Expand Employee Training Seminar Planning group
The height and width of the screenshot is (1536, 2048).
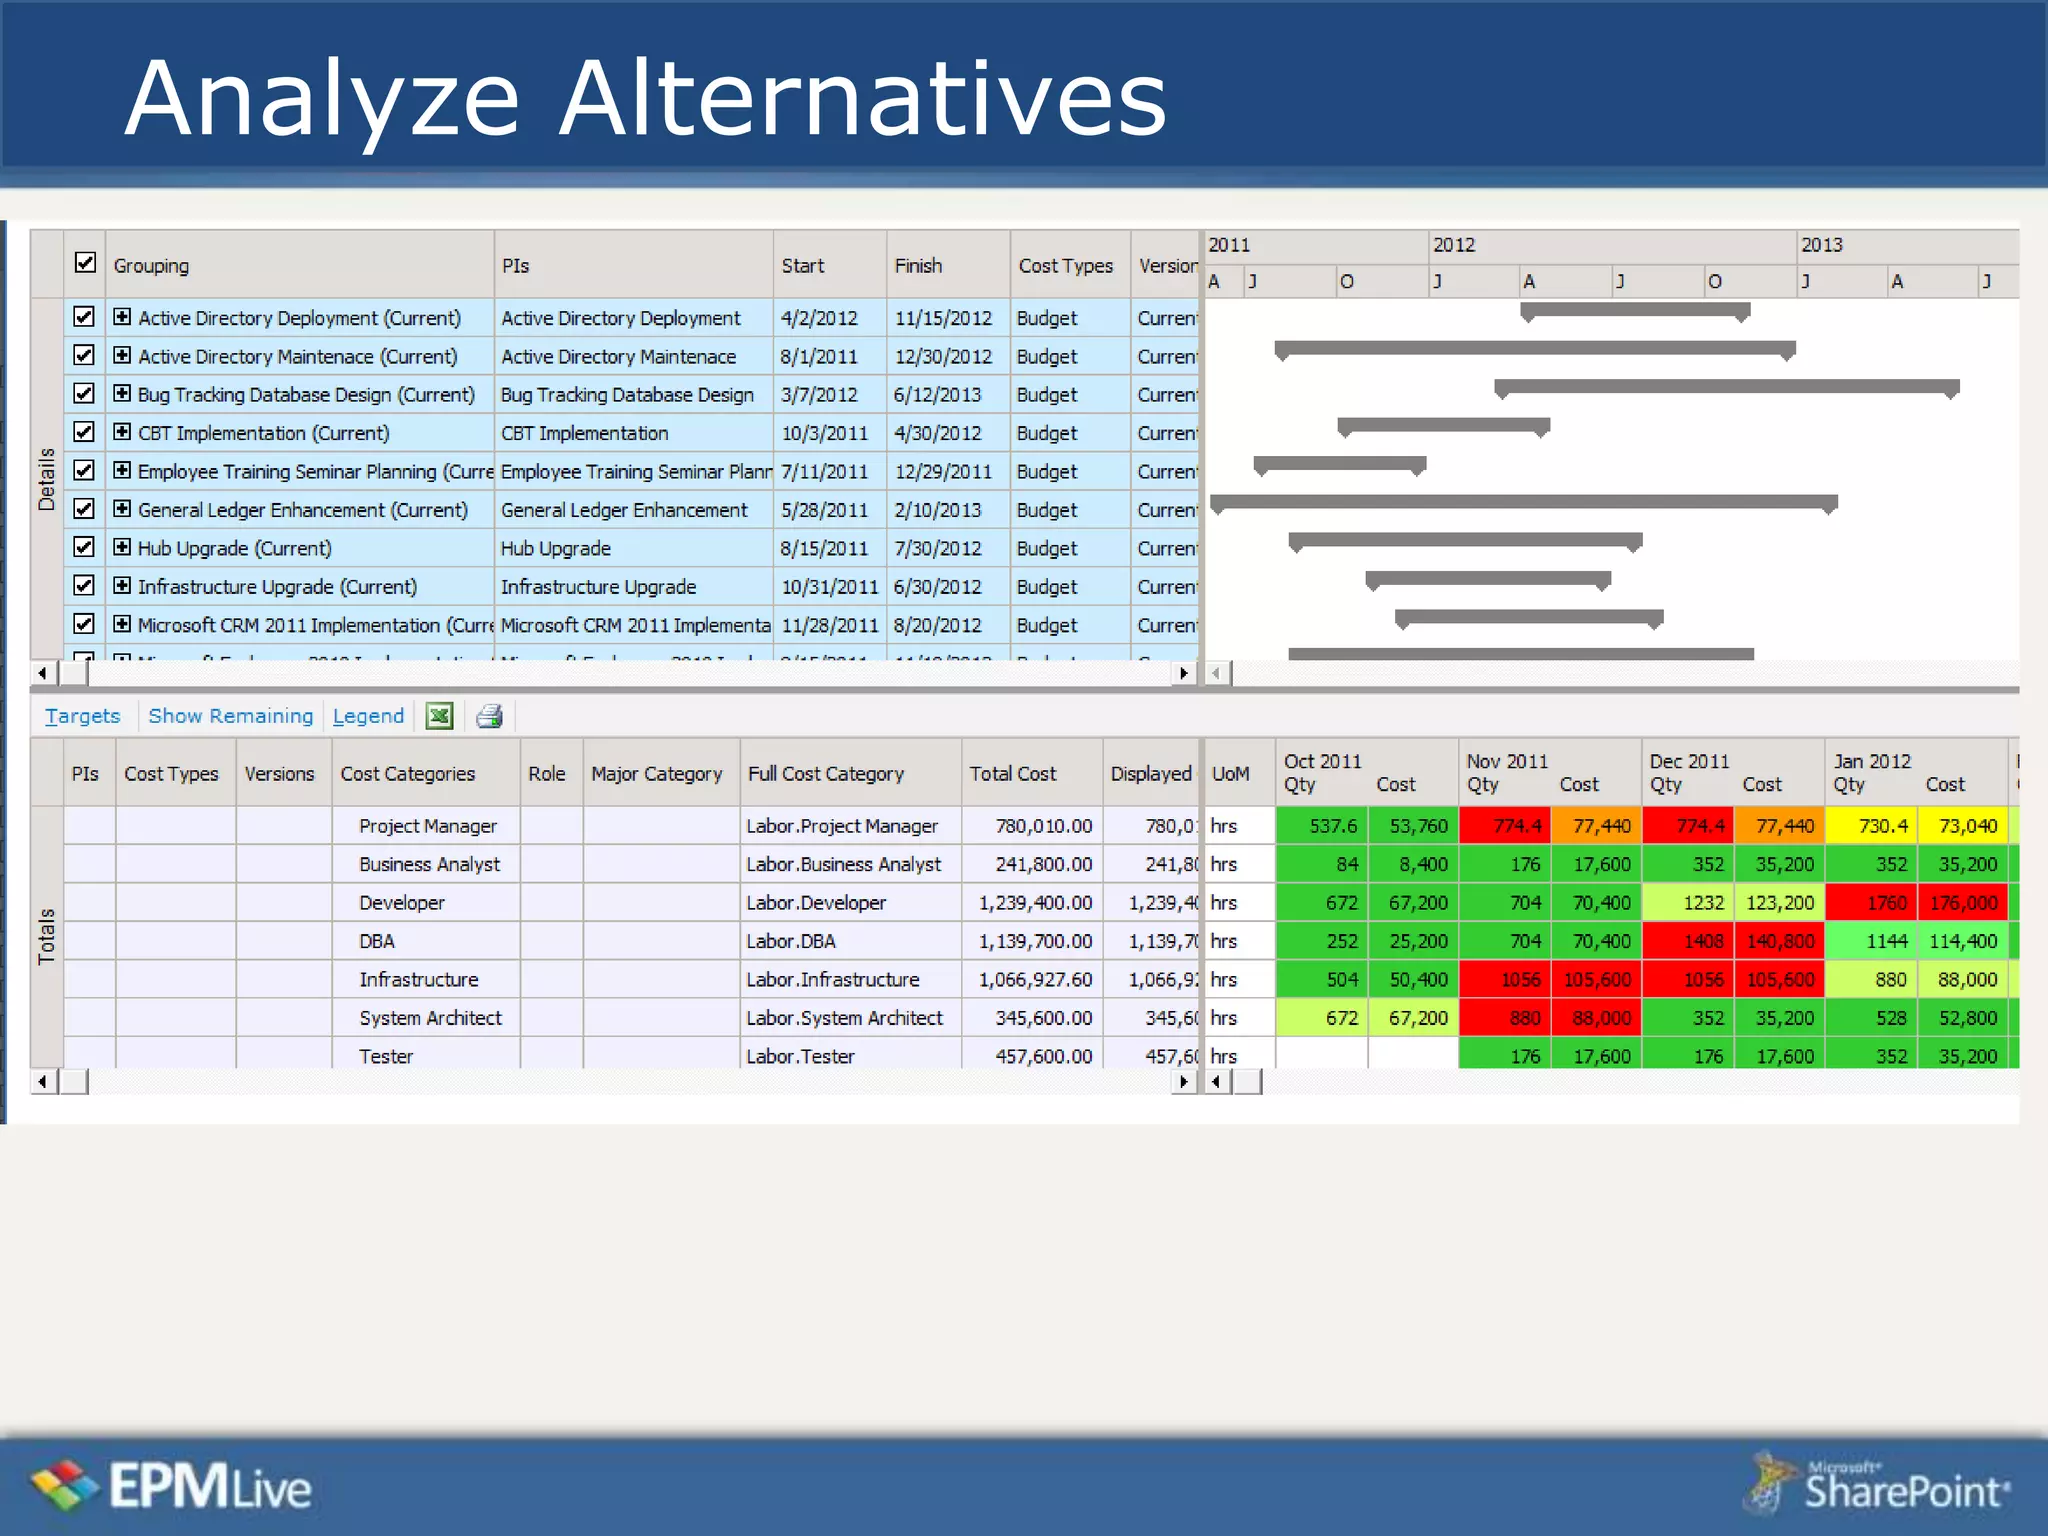point(122,470)
